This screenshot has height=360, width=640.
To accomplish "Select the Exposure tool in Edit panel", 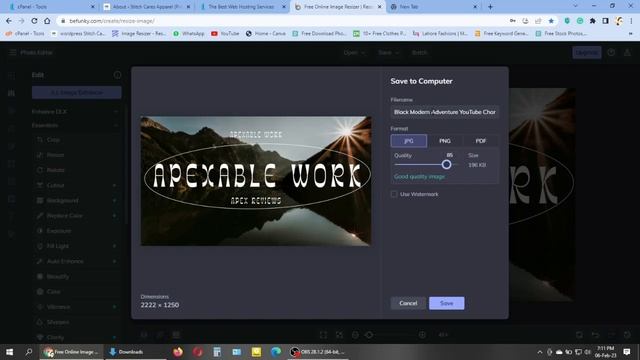I will pos(58,231).
